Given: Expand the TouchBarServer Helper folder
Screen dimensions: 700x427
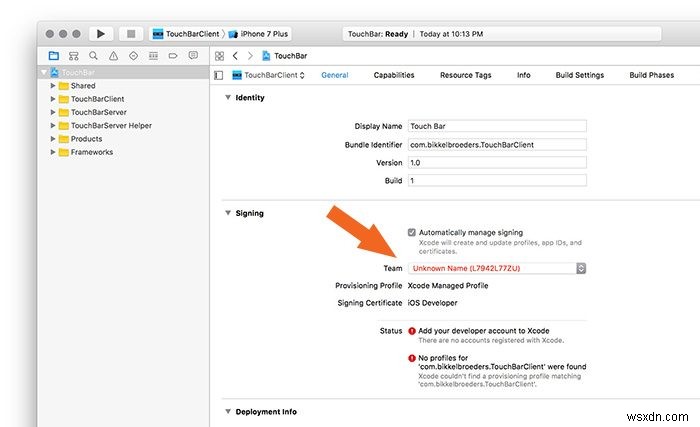Looking at the screenshot, I should coord(53,126).
